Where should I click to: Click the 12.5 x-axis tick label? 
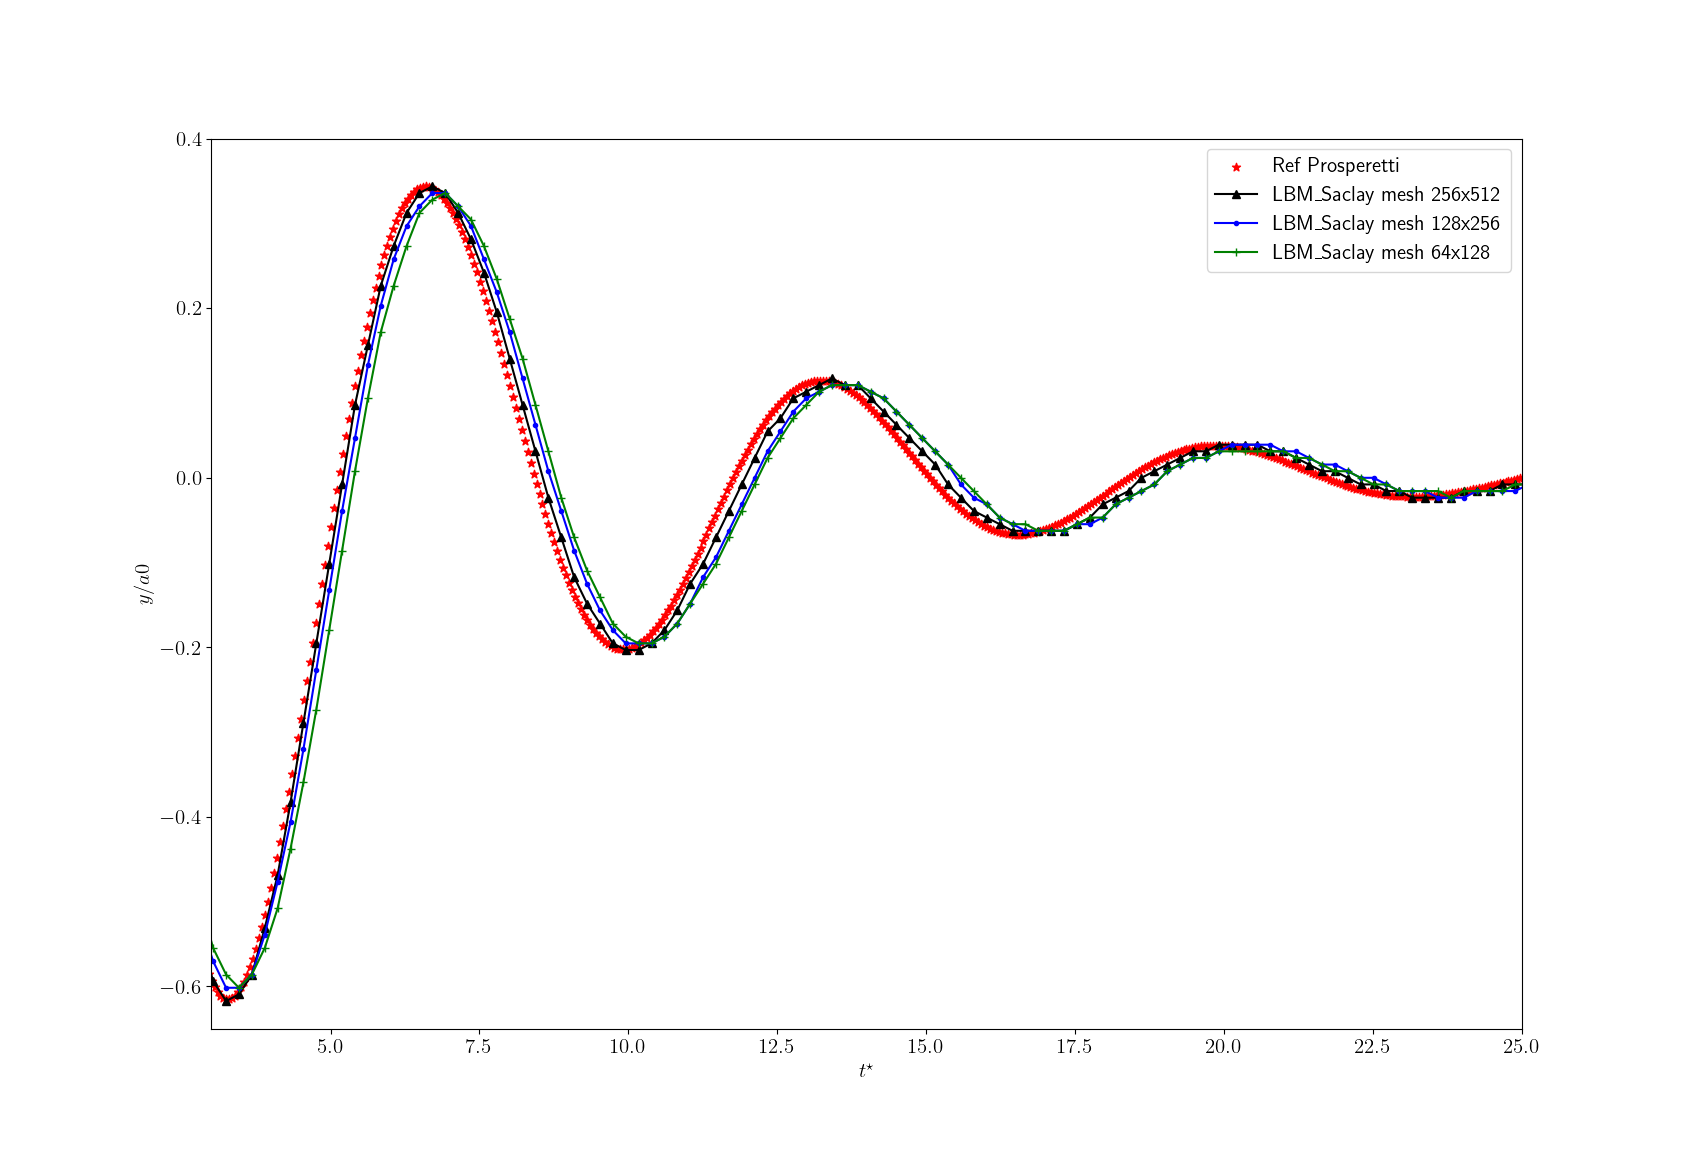click(x=776, y=1047)
